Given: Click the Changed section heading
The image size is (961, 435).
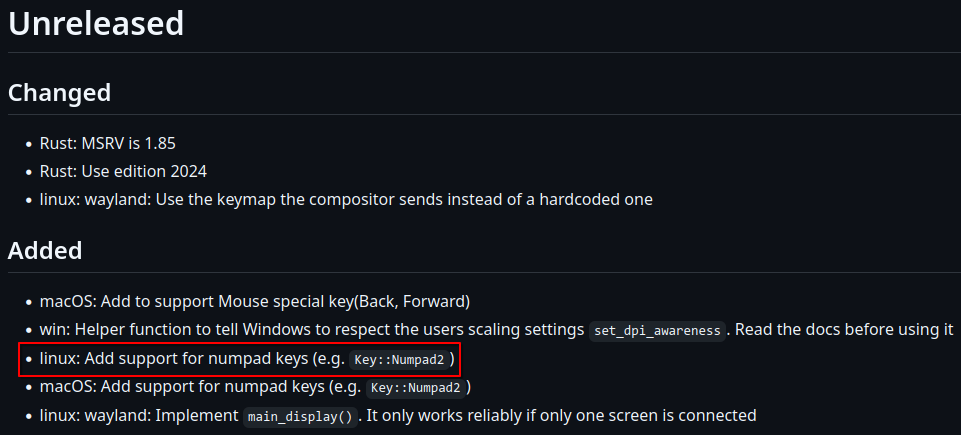Looking at the screenshot, I should (59, 93).
